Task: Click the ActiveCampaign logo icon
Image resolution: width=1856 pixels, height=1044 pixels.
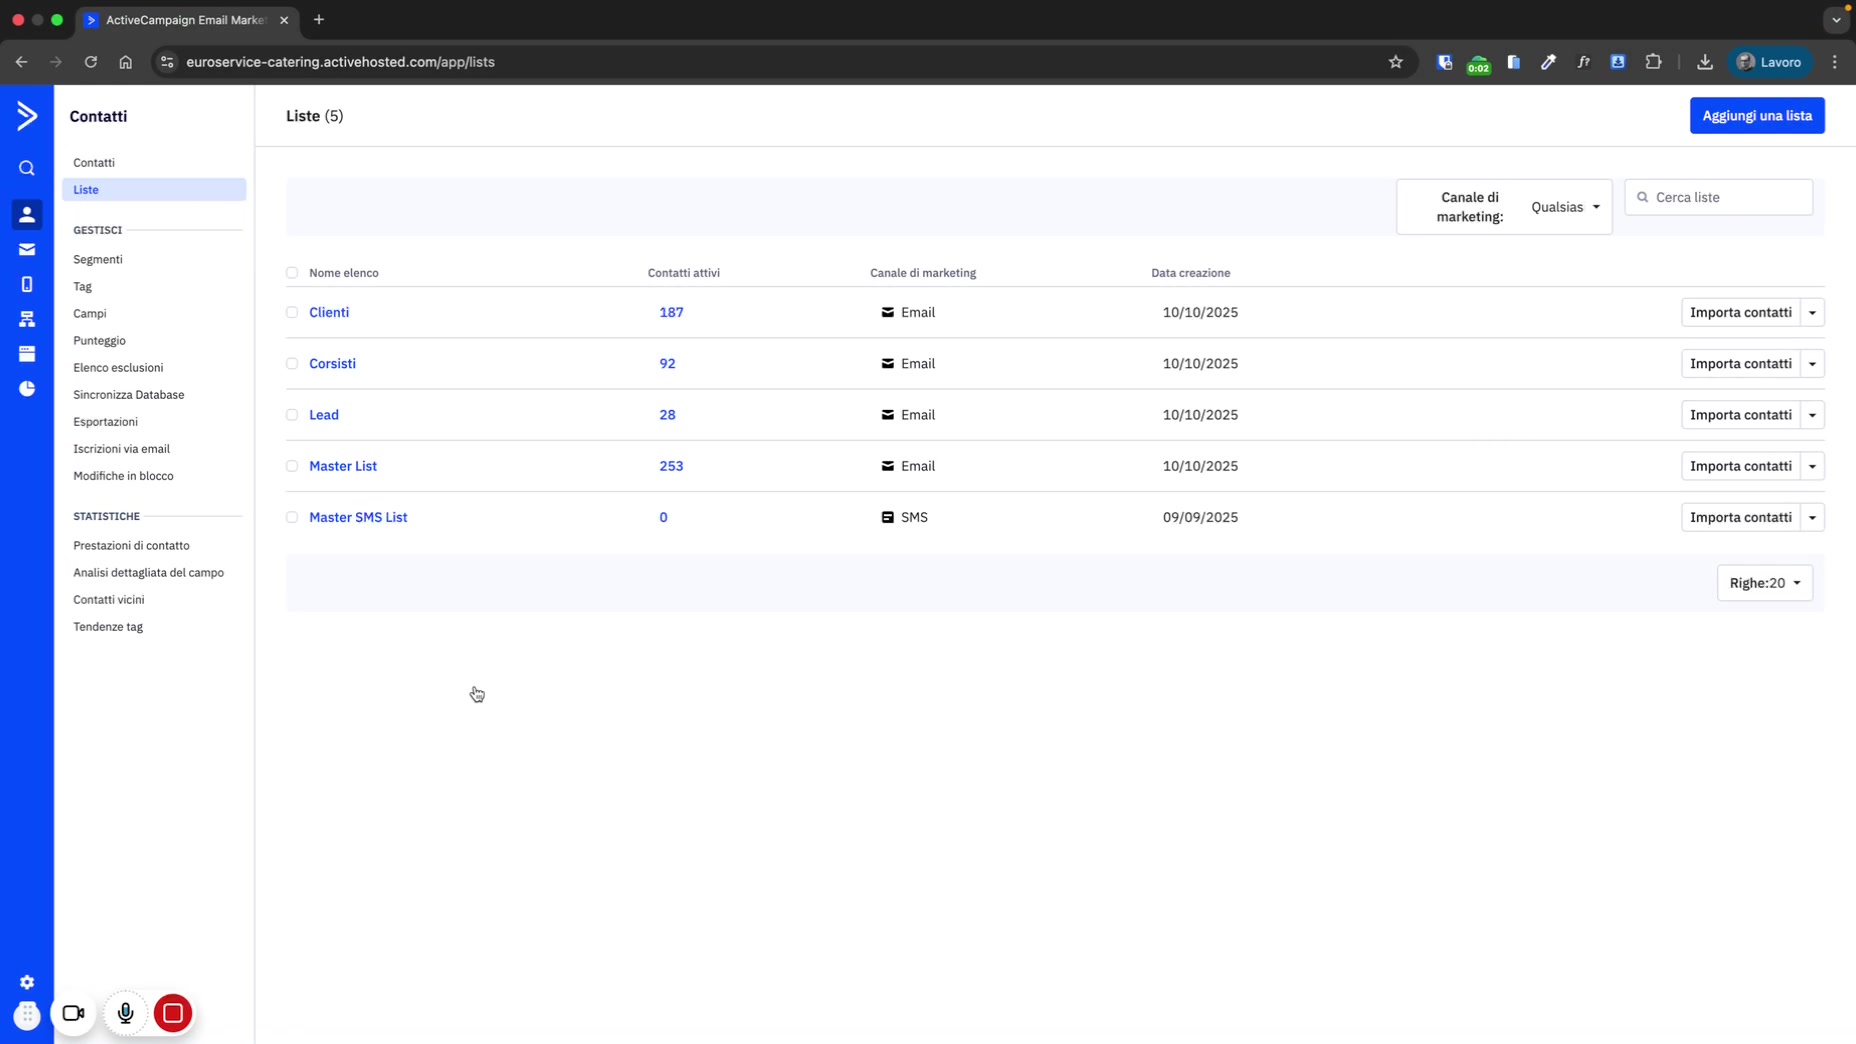Action: point(27,116)
